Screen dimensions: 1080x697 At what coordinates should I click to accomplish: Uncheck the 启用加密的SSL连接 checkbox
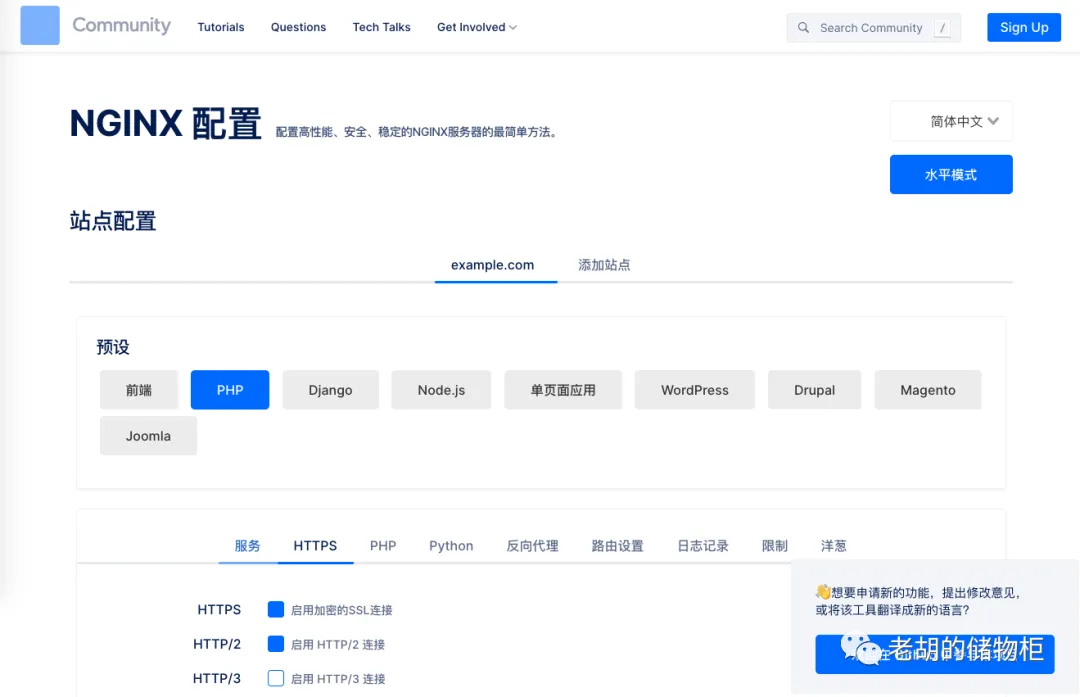pyautogui.click(x=276, y=610)
